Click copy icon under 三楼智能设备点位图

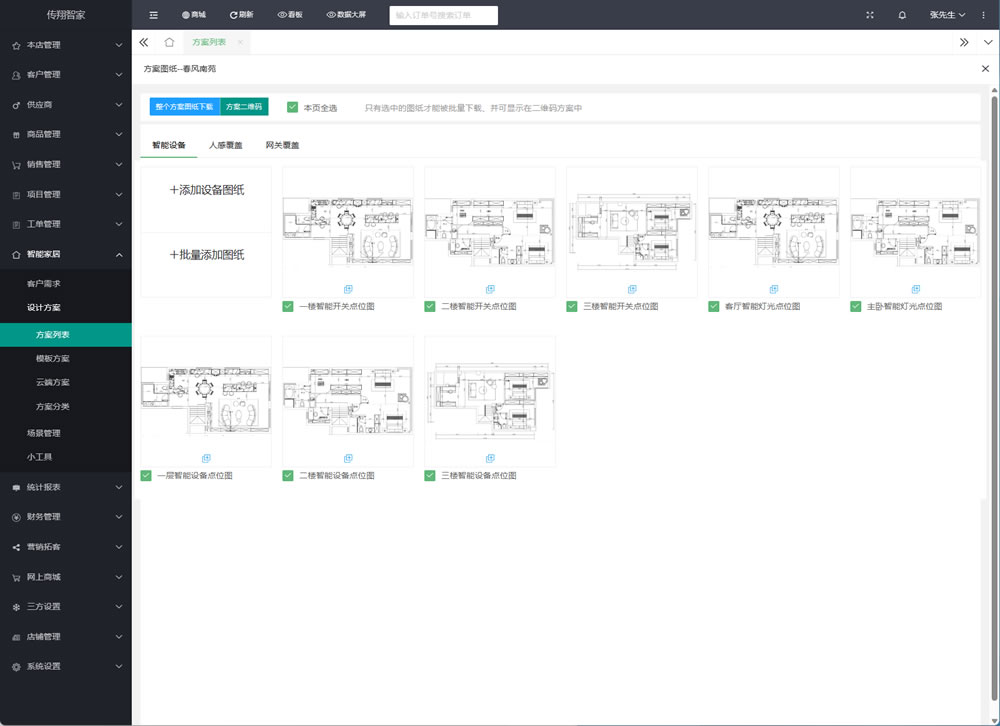tap(490, 458)
